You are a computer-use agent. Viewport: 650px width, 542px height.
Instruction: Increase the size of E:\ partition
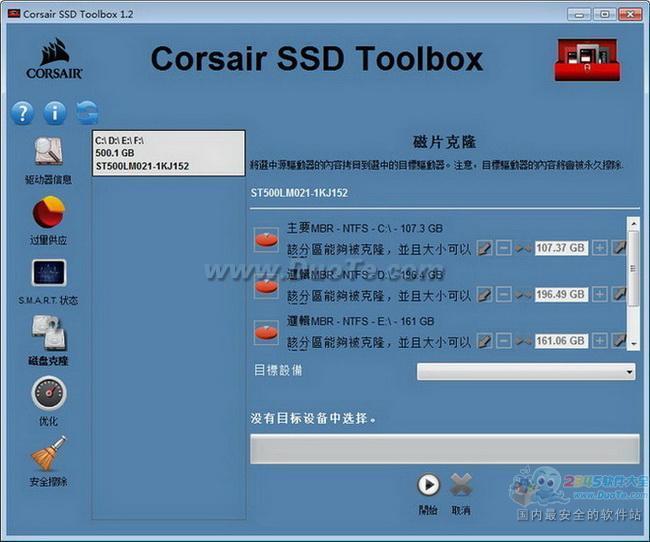click(x=599, y=341)
